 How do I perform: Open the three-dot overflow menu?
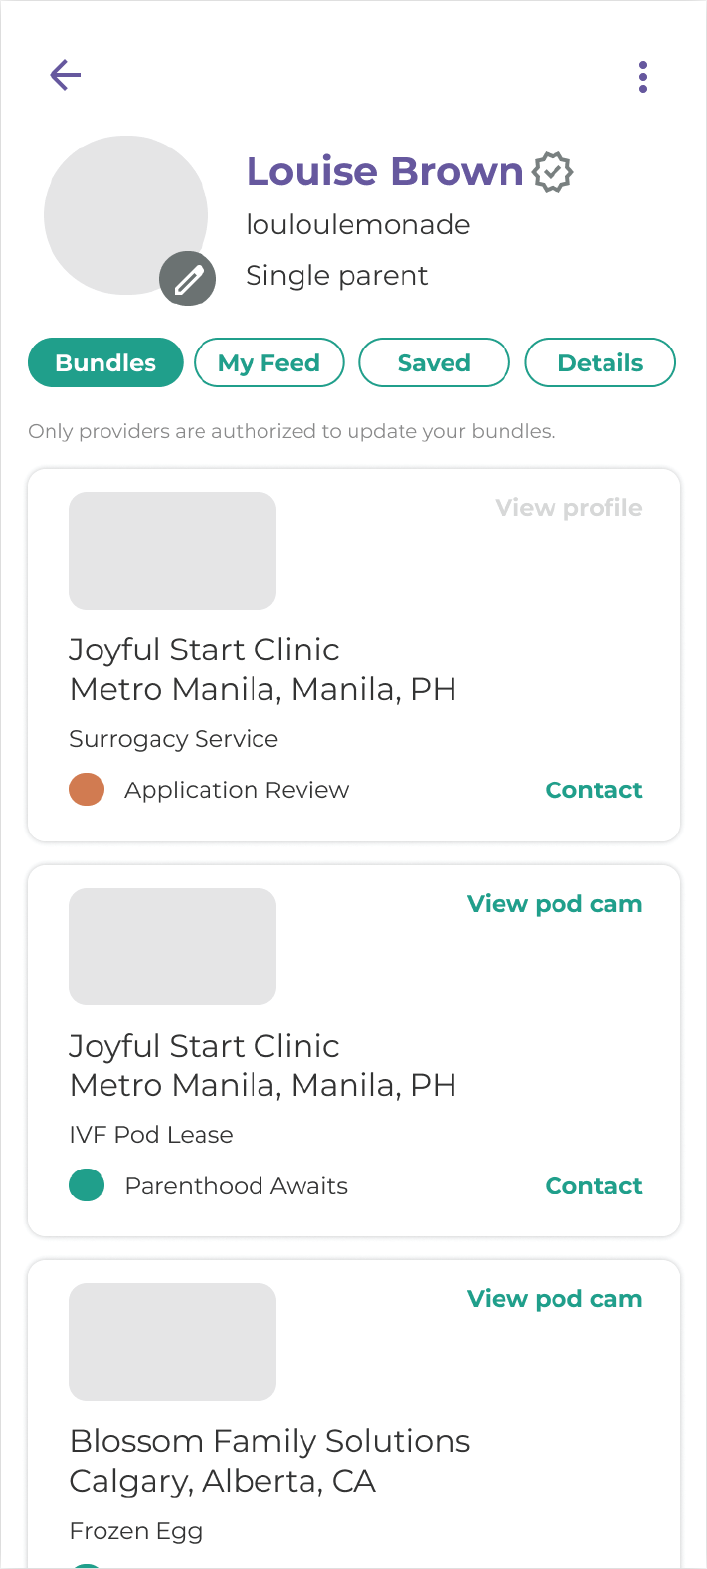click(642, 77)
